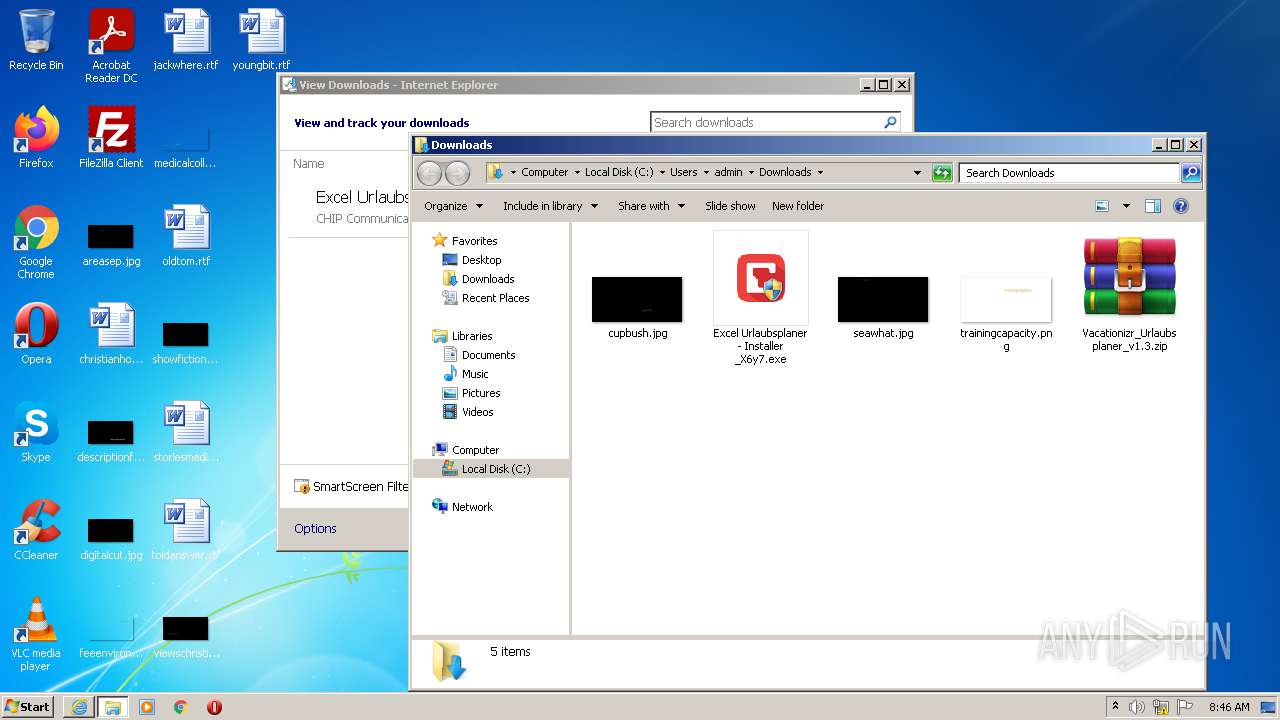Open Internet Explorer from taskbar
Image resolution: width=1280 pixels, height=720 pixels.
[x=79, y=707]
